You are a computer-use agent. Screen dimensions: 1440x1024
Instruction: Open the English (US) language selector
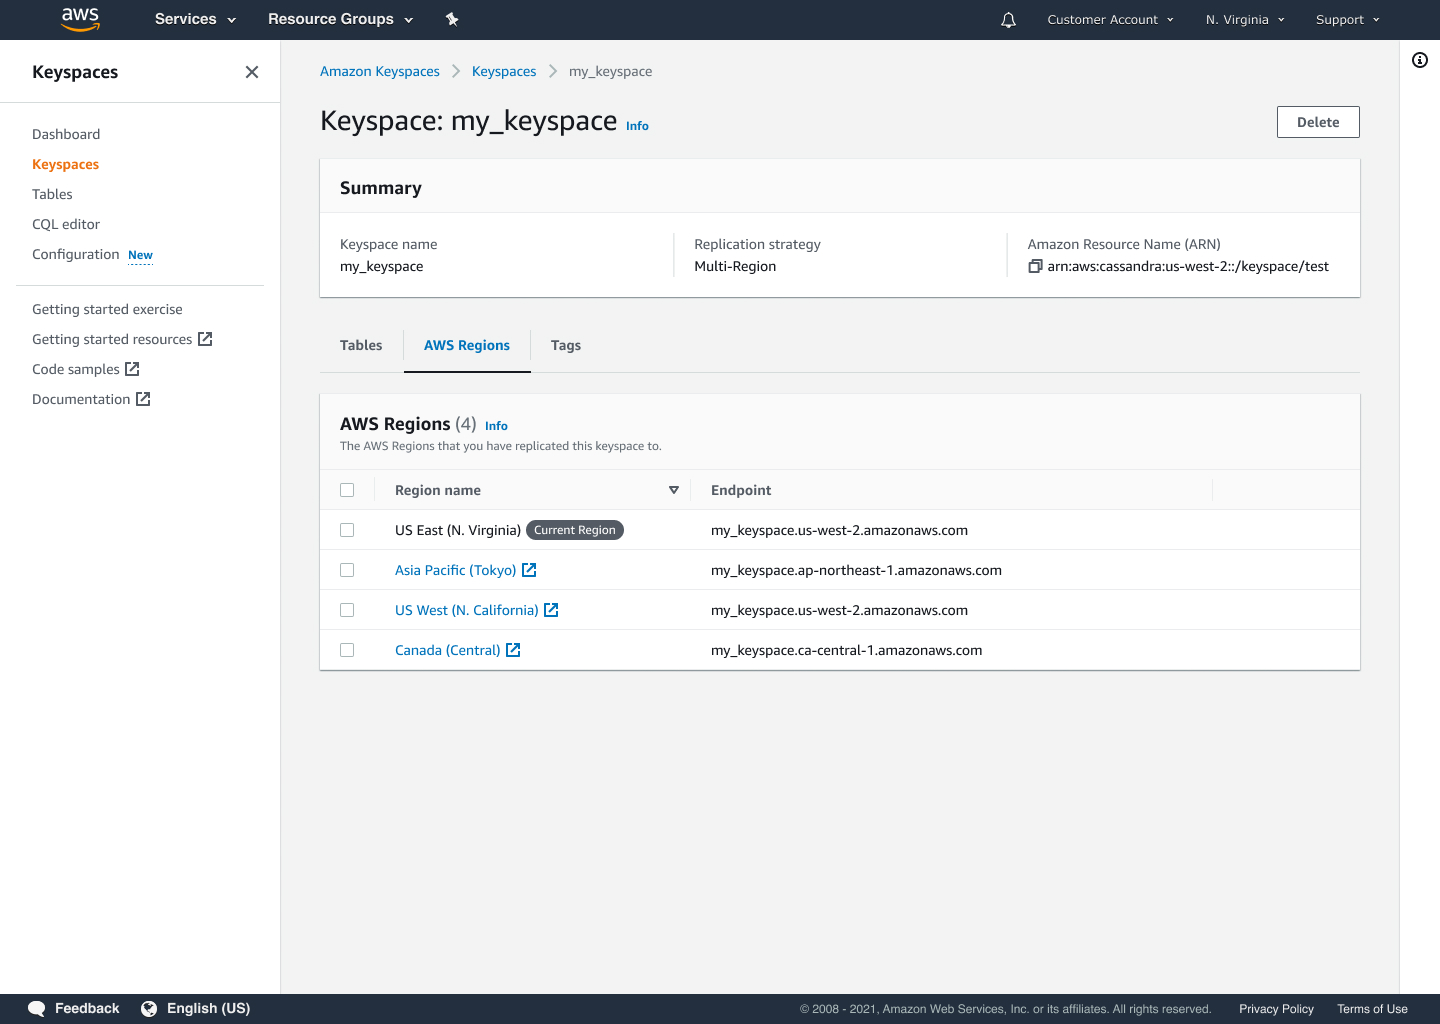[x=209, y=1008]
